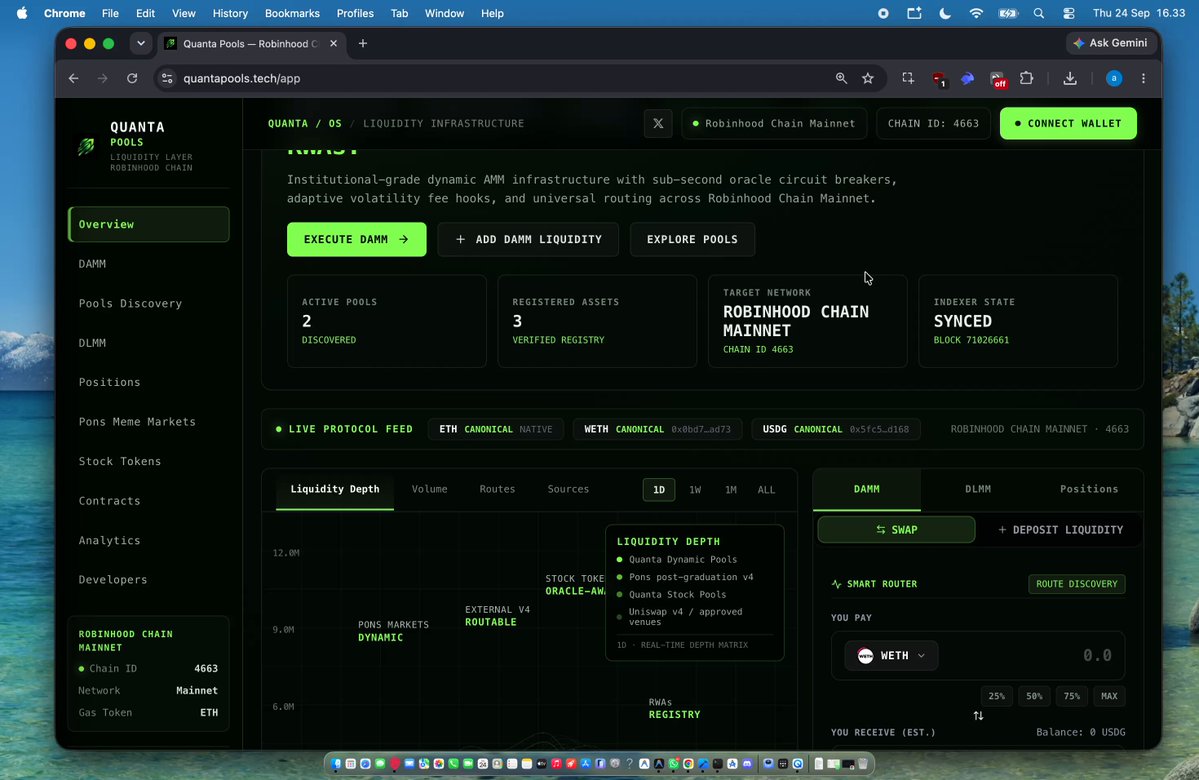Open Chrome three-dot menu
This screenshot has width=1199, height=780.
[1143, 78]
